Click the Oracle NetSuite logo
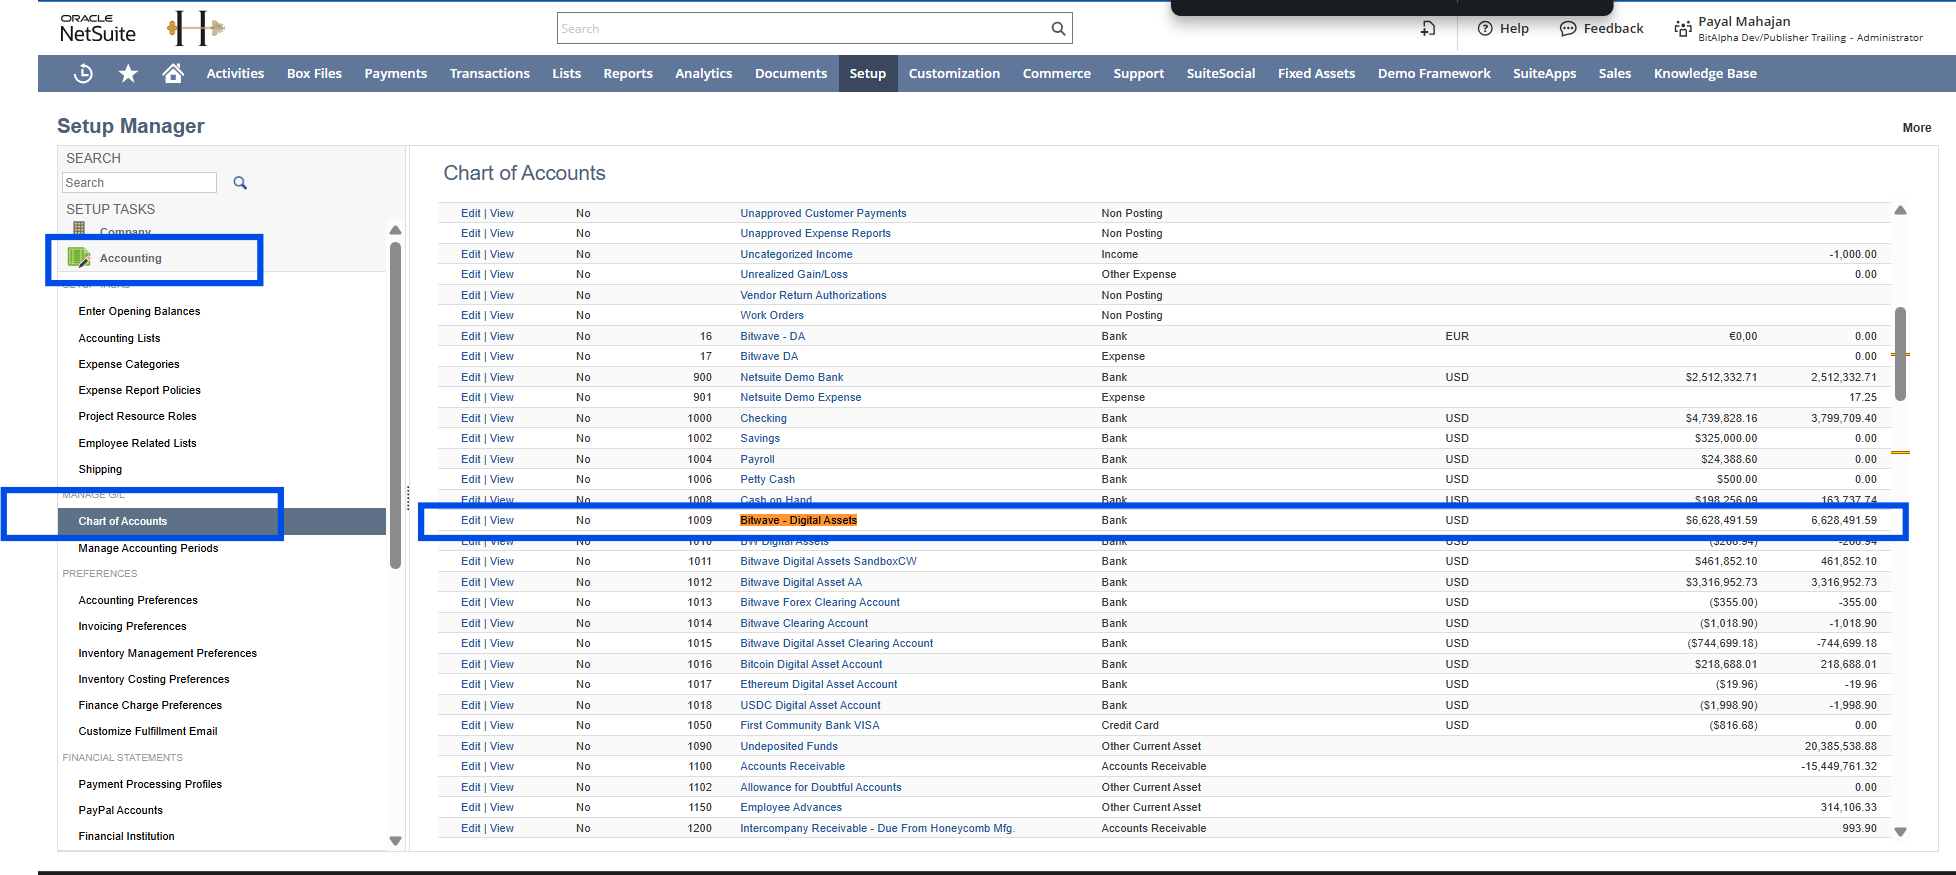The image size is (1956, 875). point(97,28)
